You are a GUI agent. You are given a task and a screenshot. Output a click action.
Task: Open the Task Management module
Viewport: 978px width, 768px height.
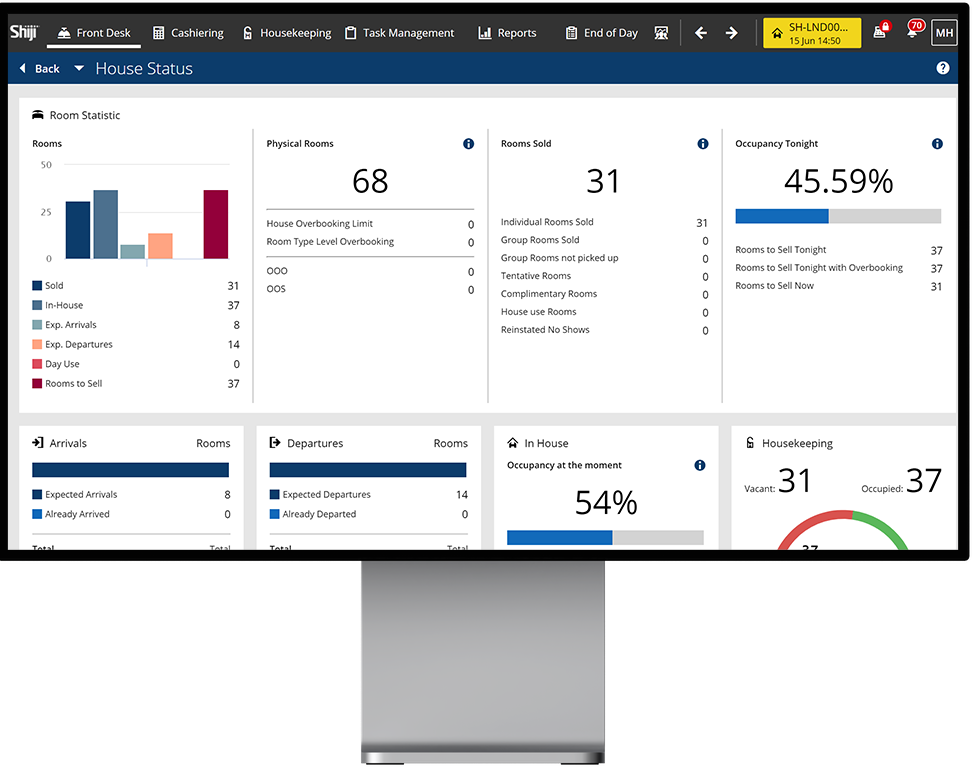pyautogui.click(x=399, y=32)
